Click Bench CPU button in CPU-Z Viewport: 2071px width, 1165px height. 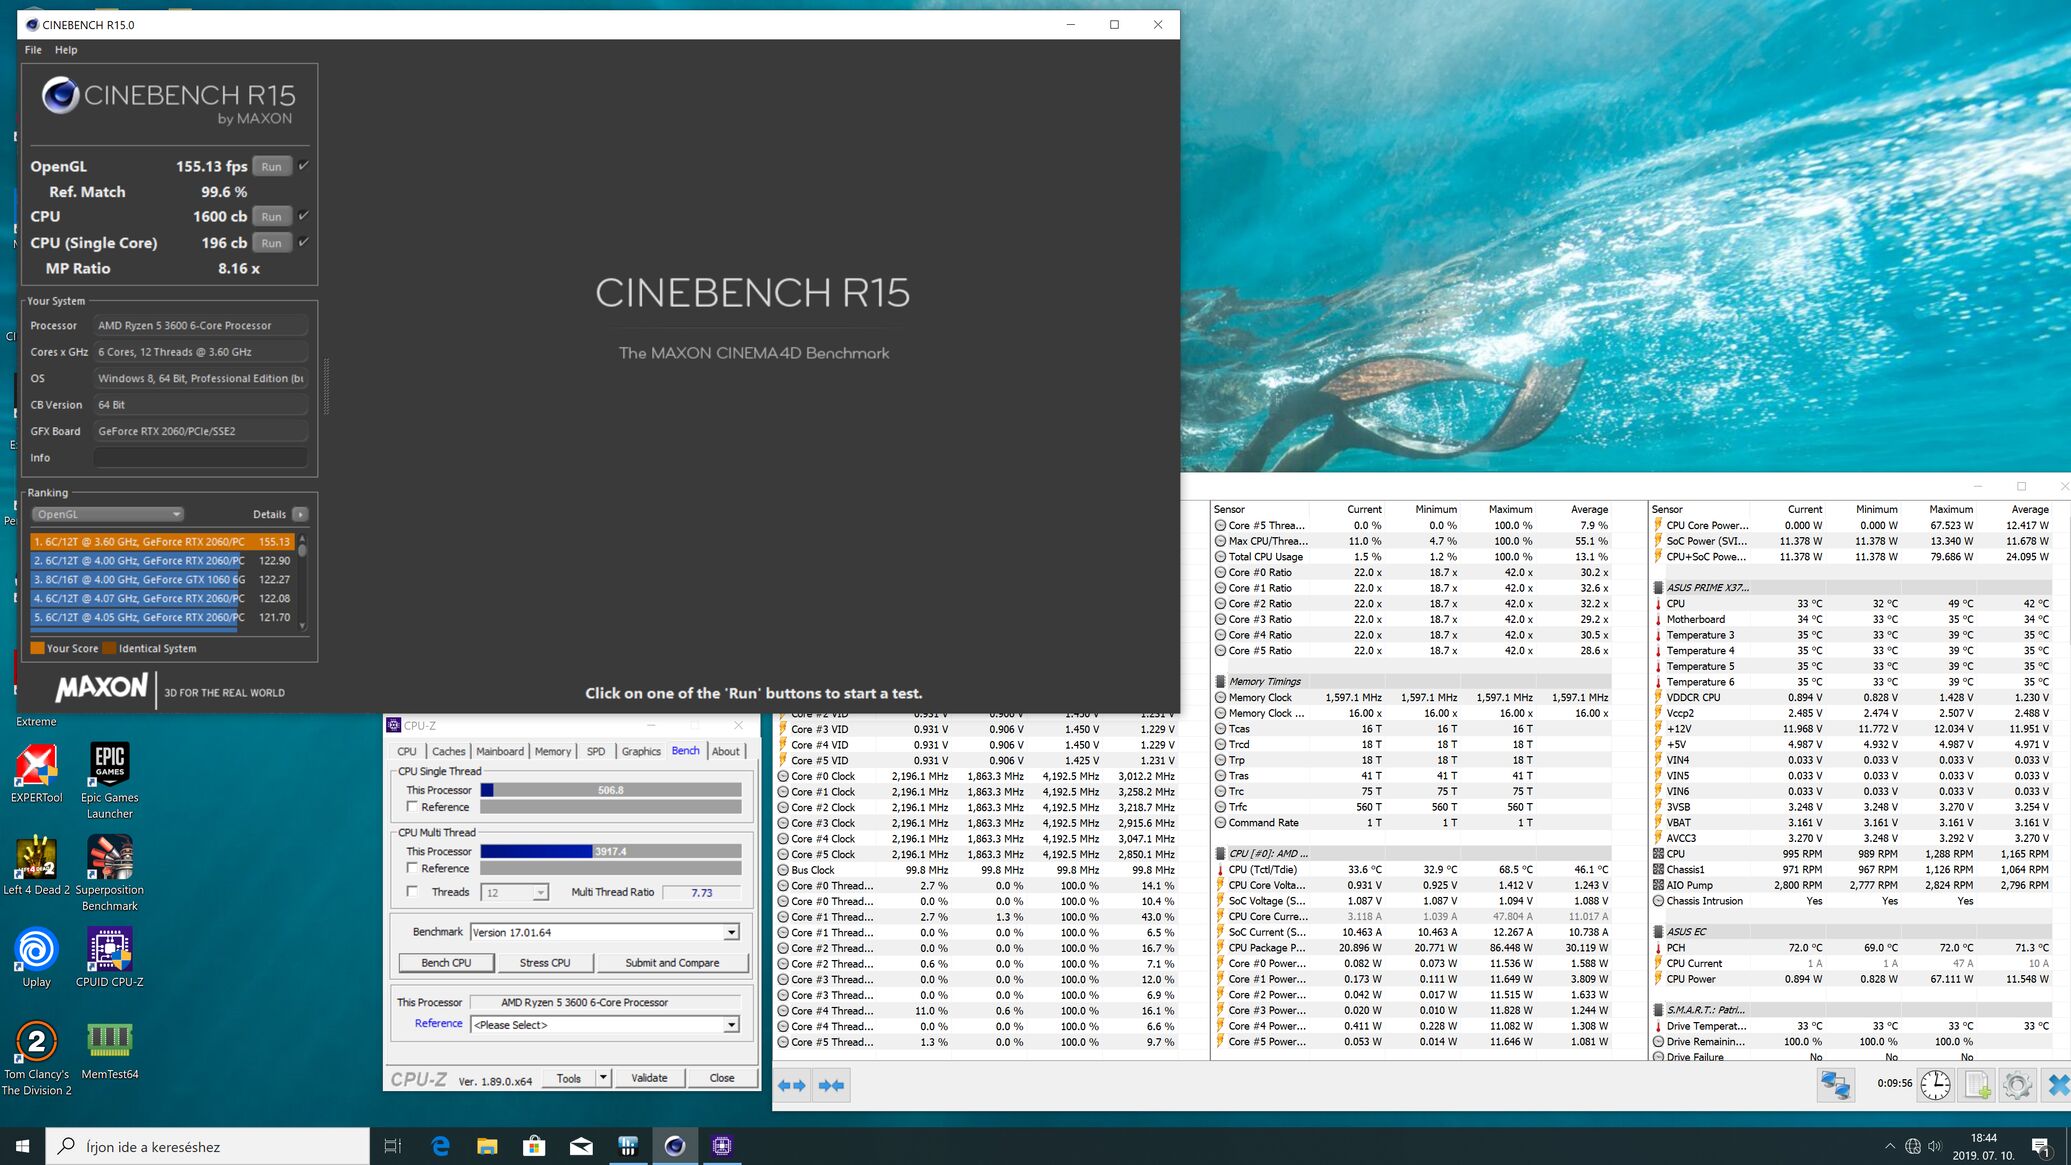tap(446, 963)
